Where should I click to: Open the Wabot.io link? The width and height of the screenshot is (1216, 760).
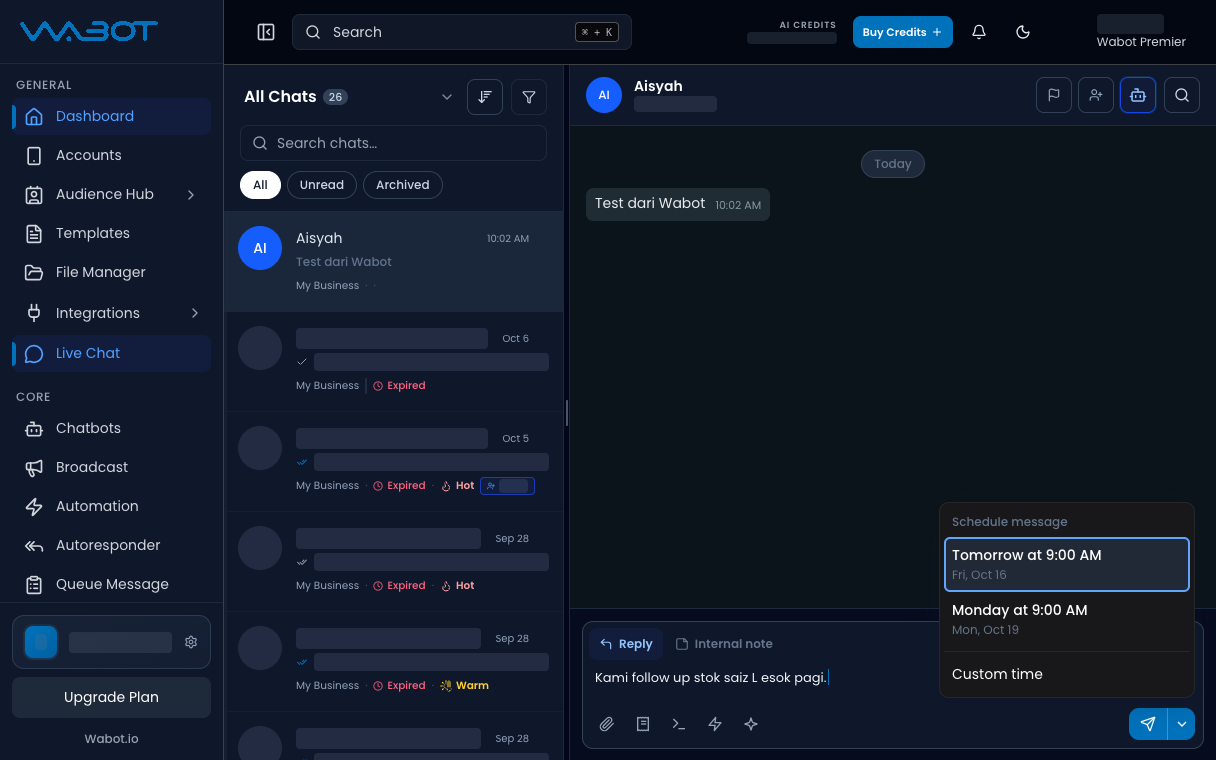111,739
